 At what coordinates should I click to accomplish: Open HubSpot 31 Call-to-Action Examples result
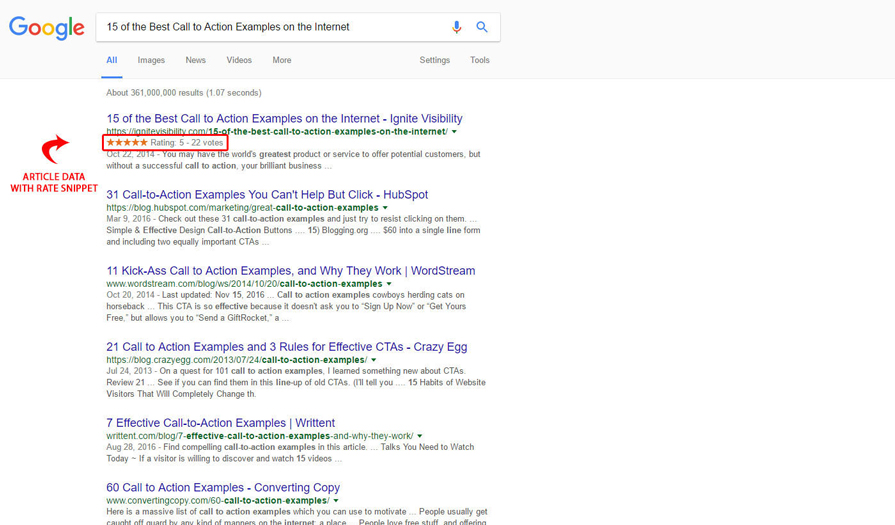(267, 194)
